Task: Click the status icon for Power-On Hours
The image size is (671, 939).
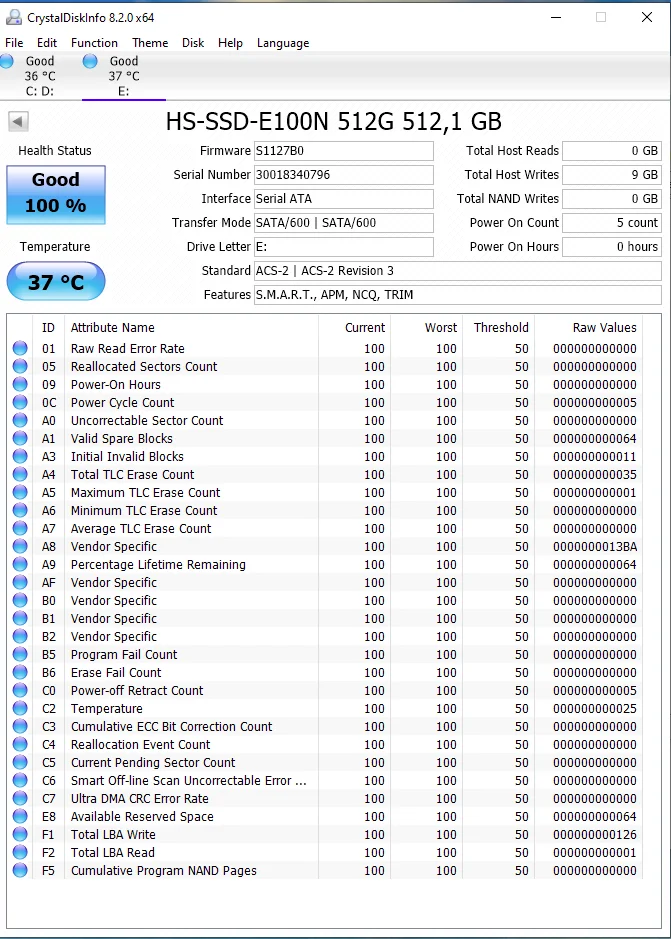Action: 20,384
